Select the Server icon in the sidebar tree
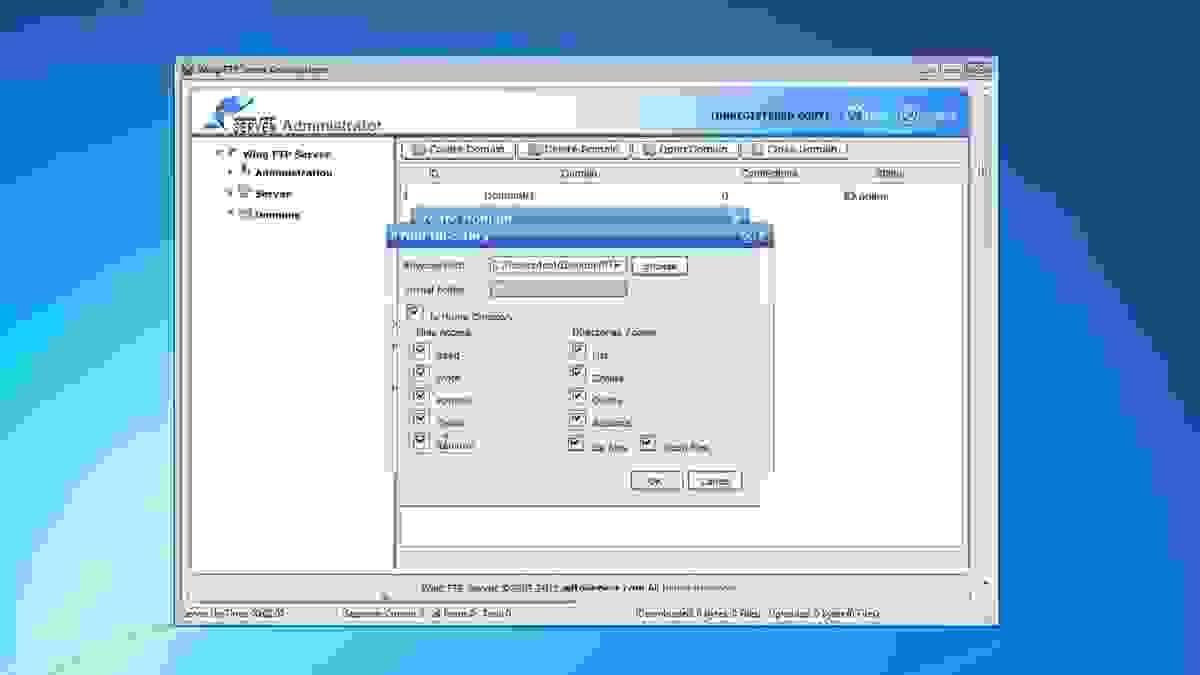Screen dimensions: 1200x675 tap(243, 190)
